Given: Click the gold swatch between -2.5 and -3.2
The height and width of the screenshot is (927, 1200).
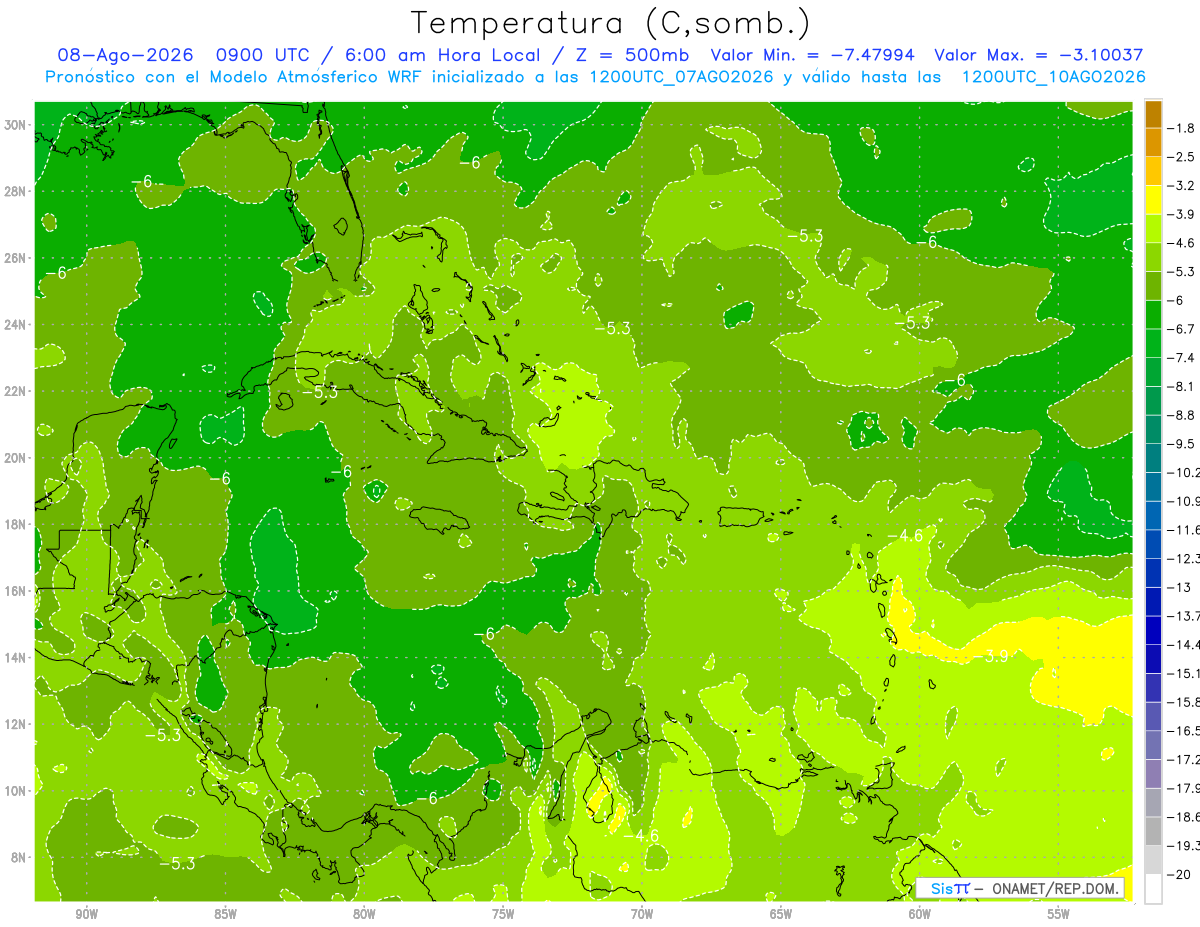Looking at the screenshot, I should tap(1153, 171).
